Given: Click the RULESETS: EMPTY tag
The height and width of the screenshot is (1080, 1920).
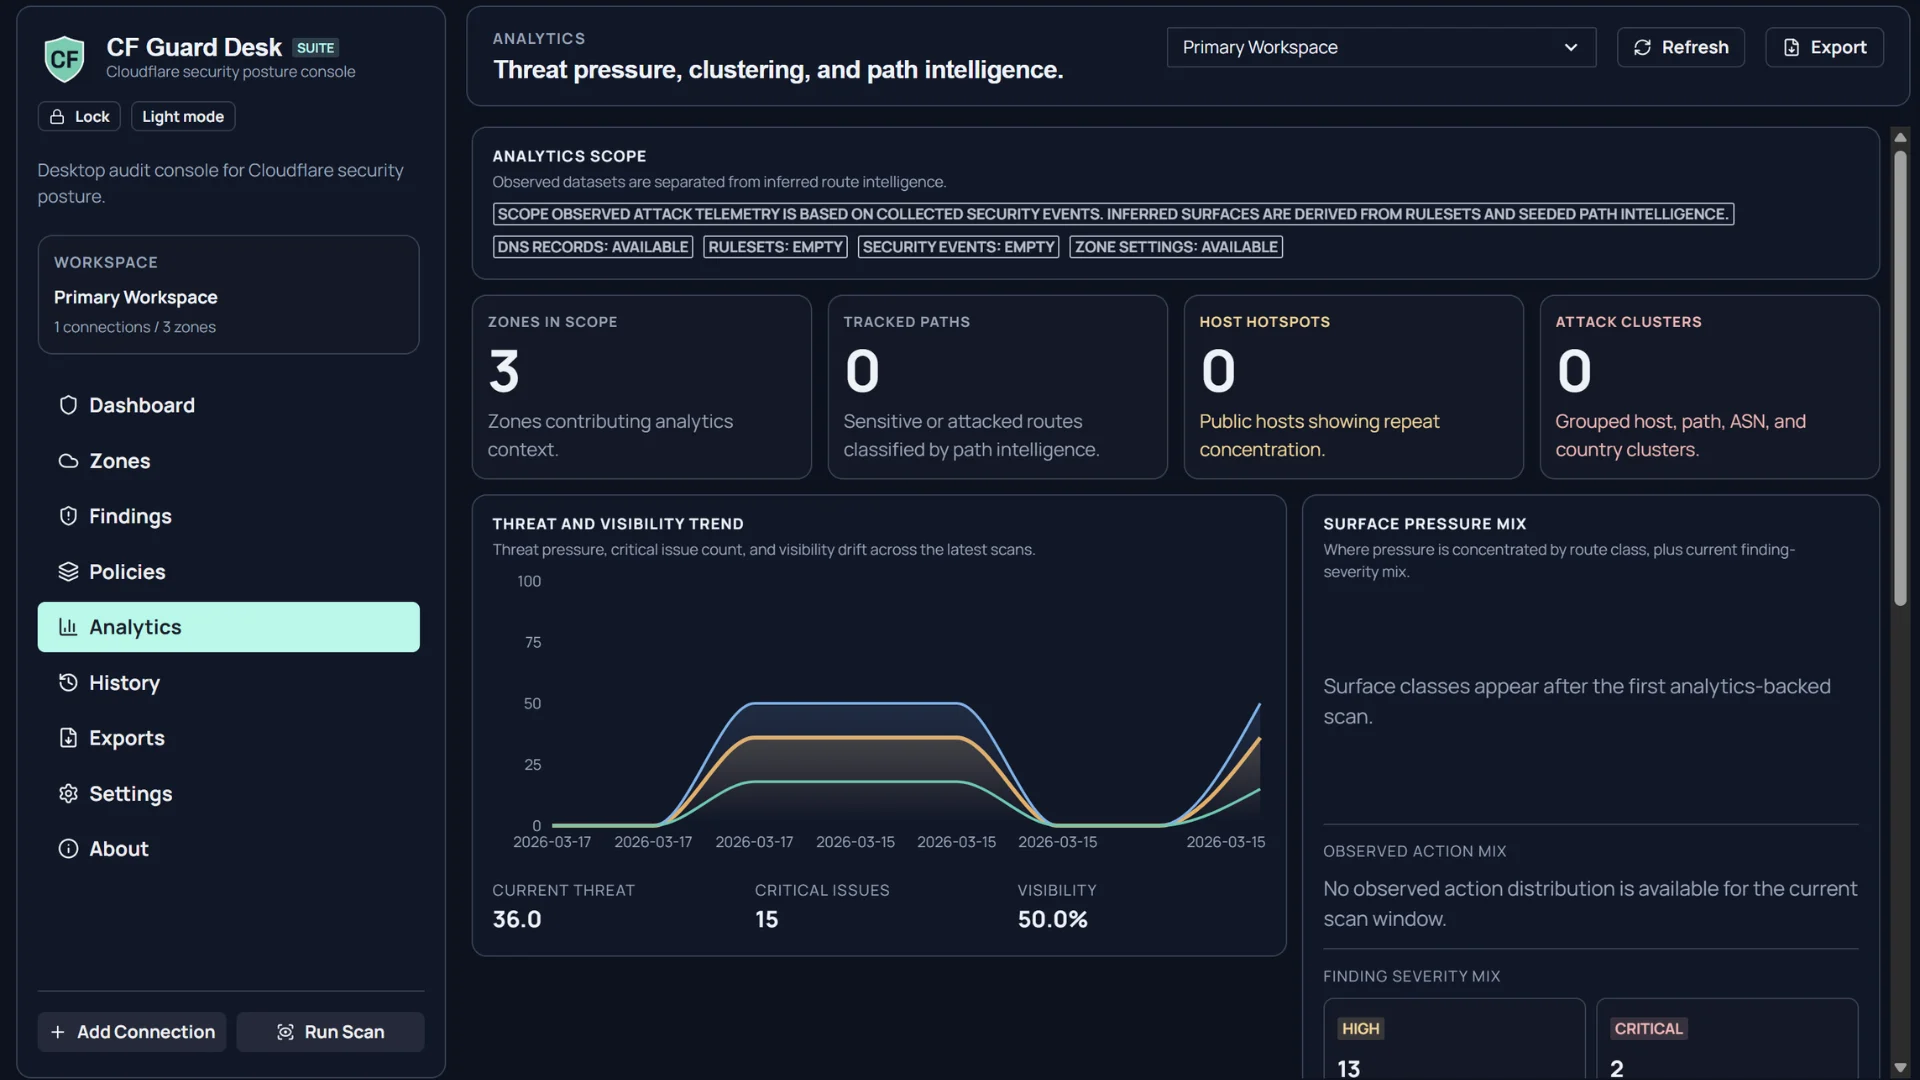Looking at the screenshot, I should [776, 247].
